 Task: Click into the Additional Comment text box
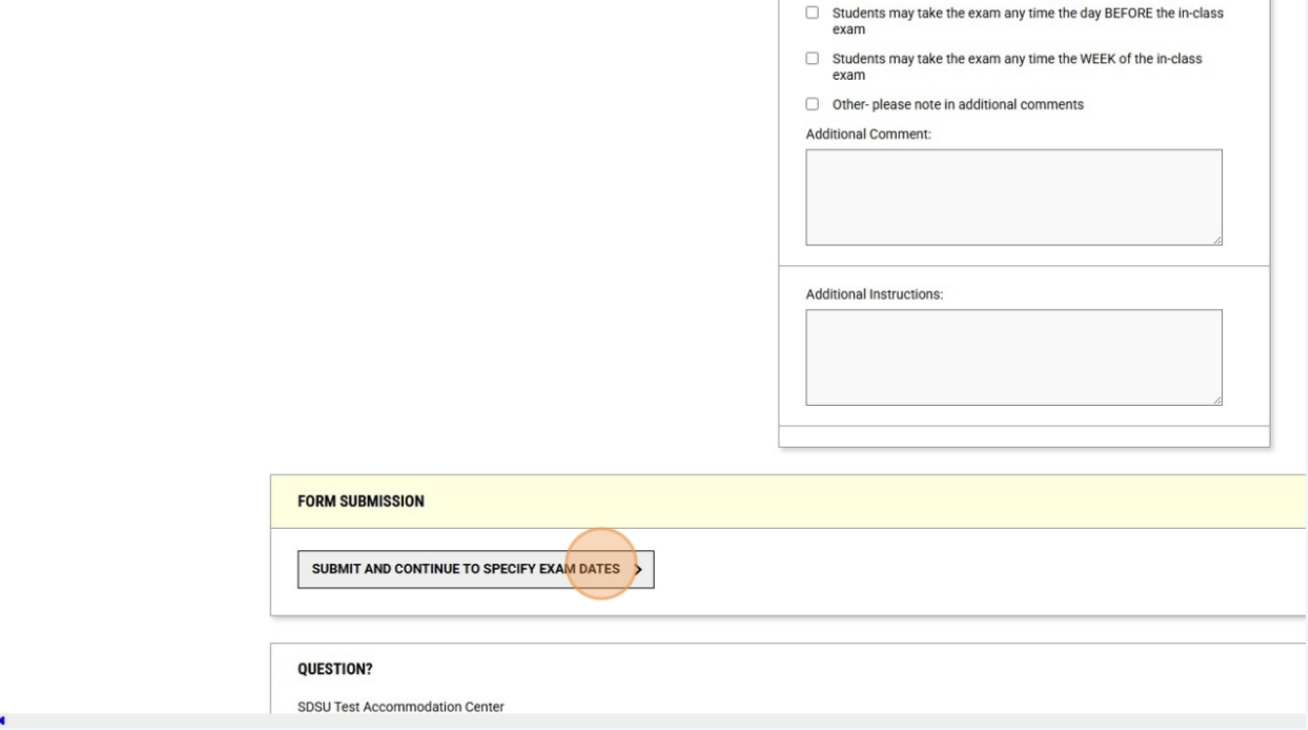1014,197
